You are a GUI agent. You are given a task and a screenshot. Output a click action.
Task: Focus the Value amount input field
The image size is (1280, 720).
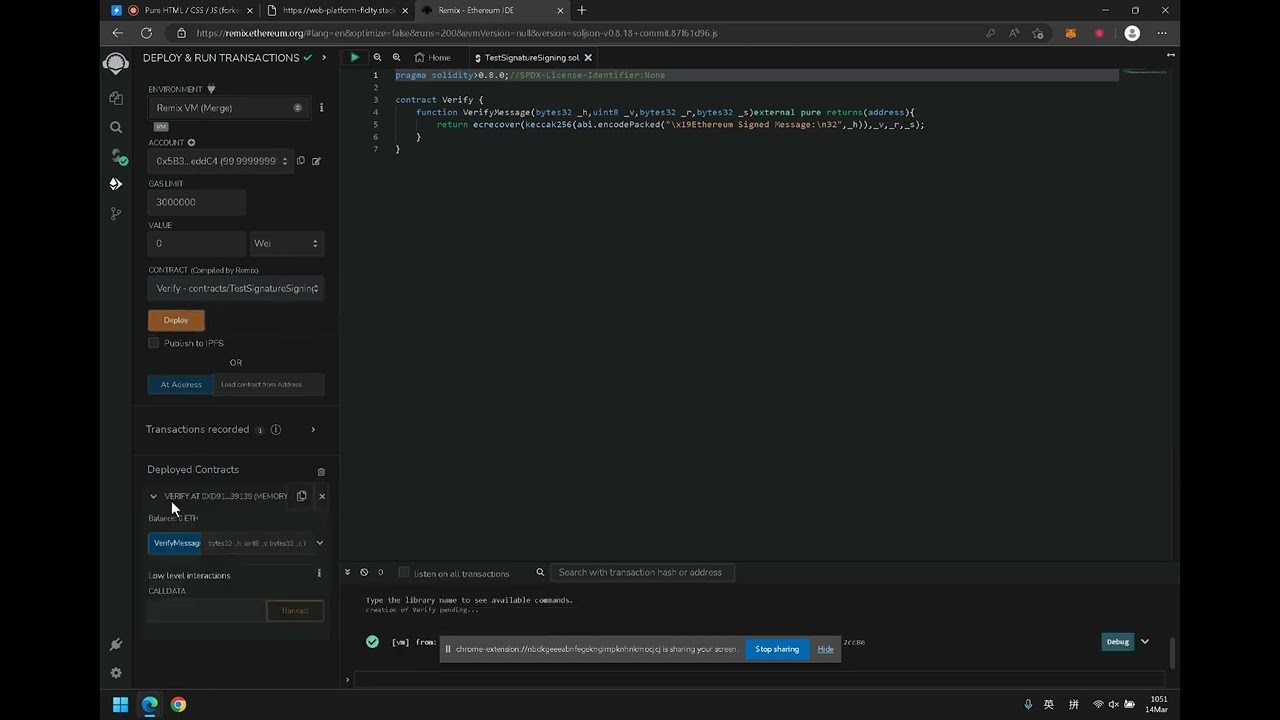(196, 243)
